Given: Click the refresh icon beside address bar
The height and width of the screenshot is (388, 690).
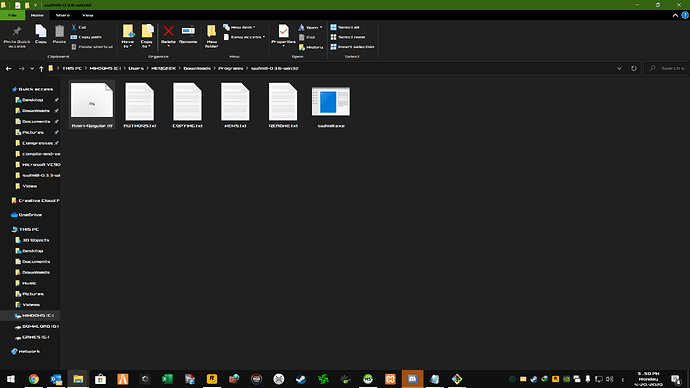Looking at the screenshot, I should pyautogui.click(x=634, y=69).
